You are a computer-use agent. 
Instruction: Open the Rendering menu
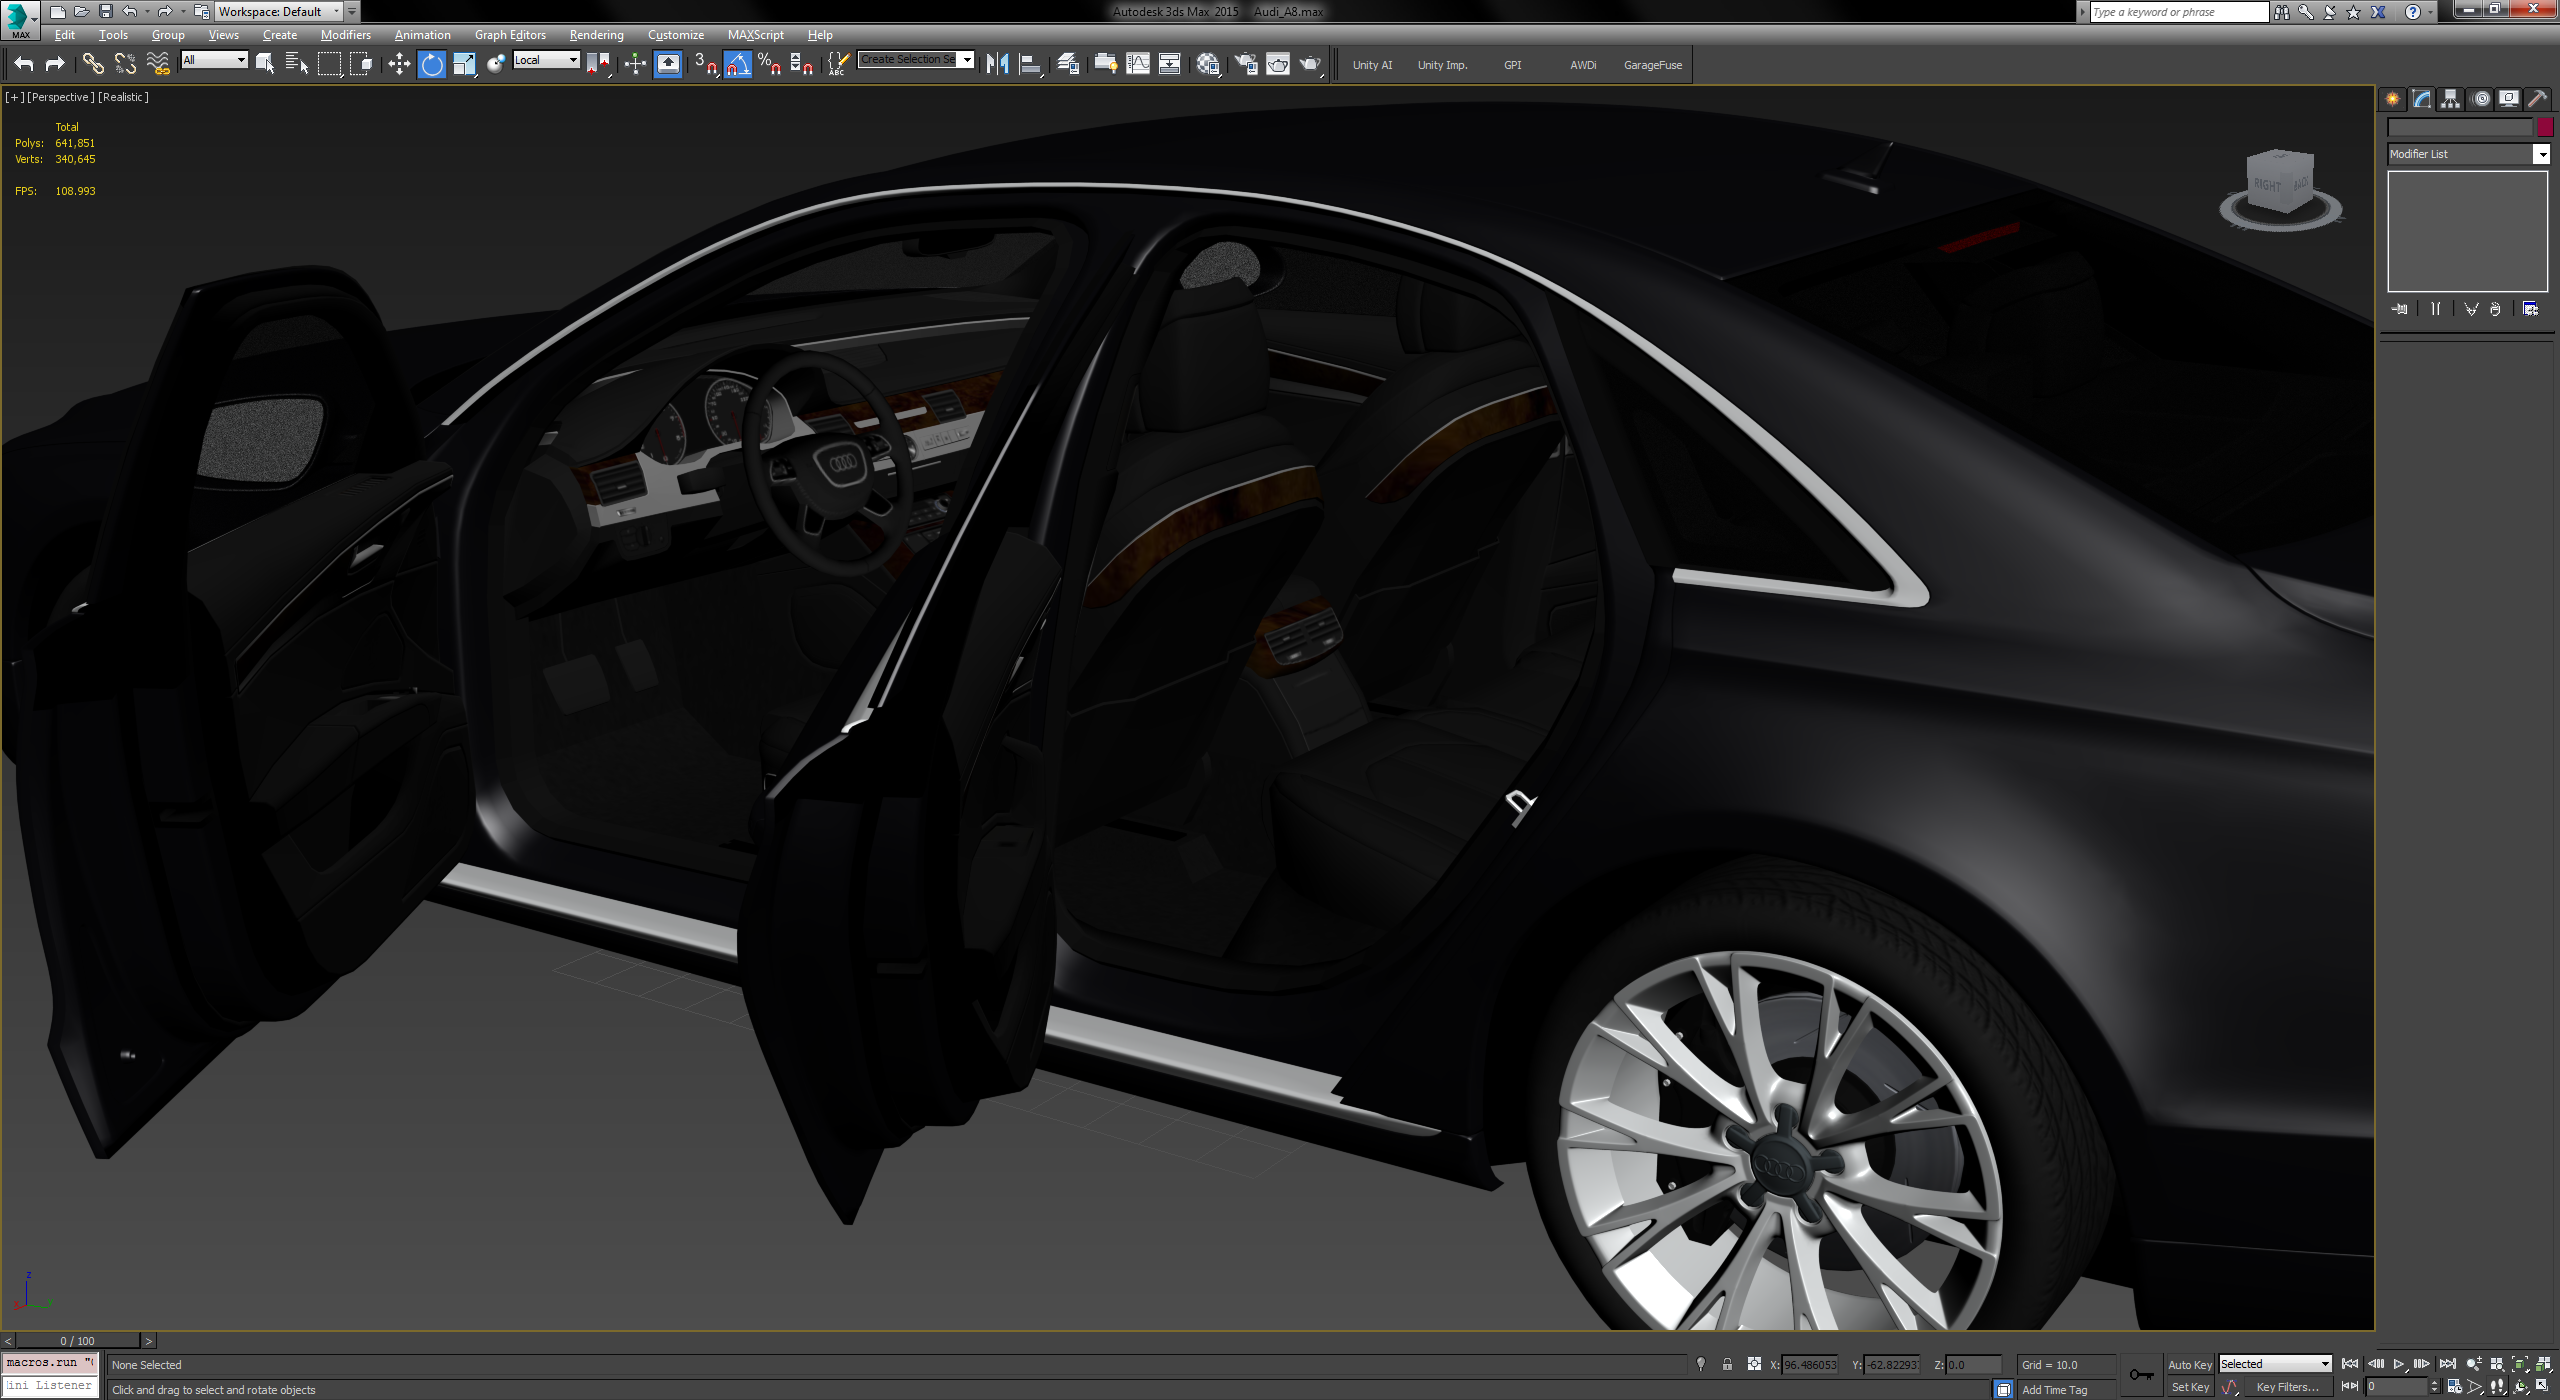596,34
